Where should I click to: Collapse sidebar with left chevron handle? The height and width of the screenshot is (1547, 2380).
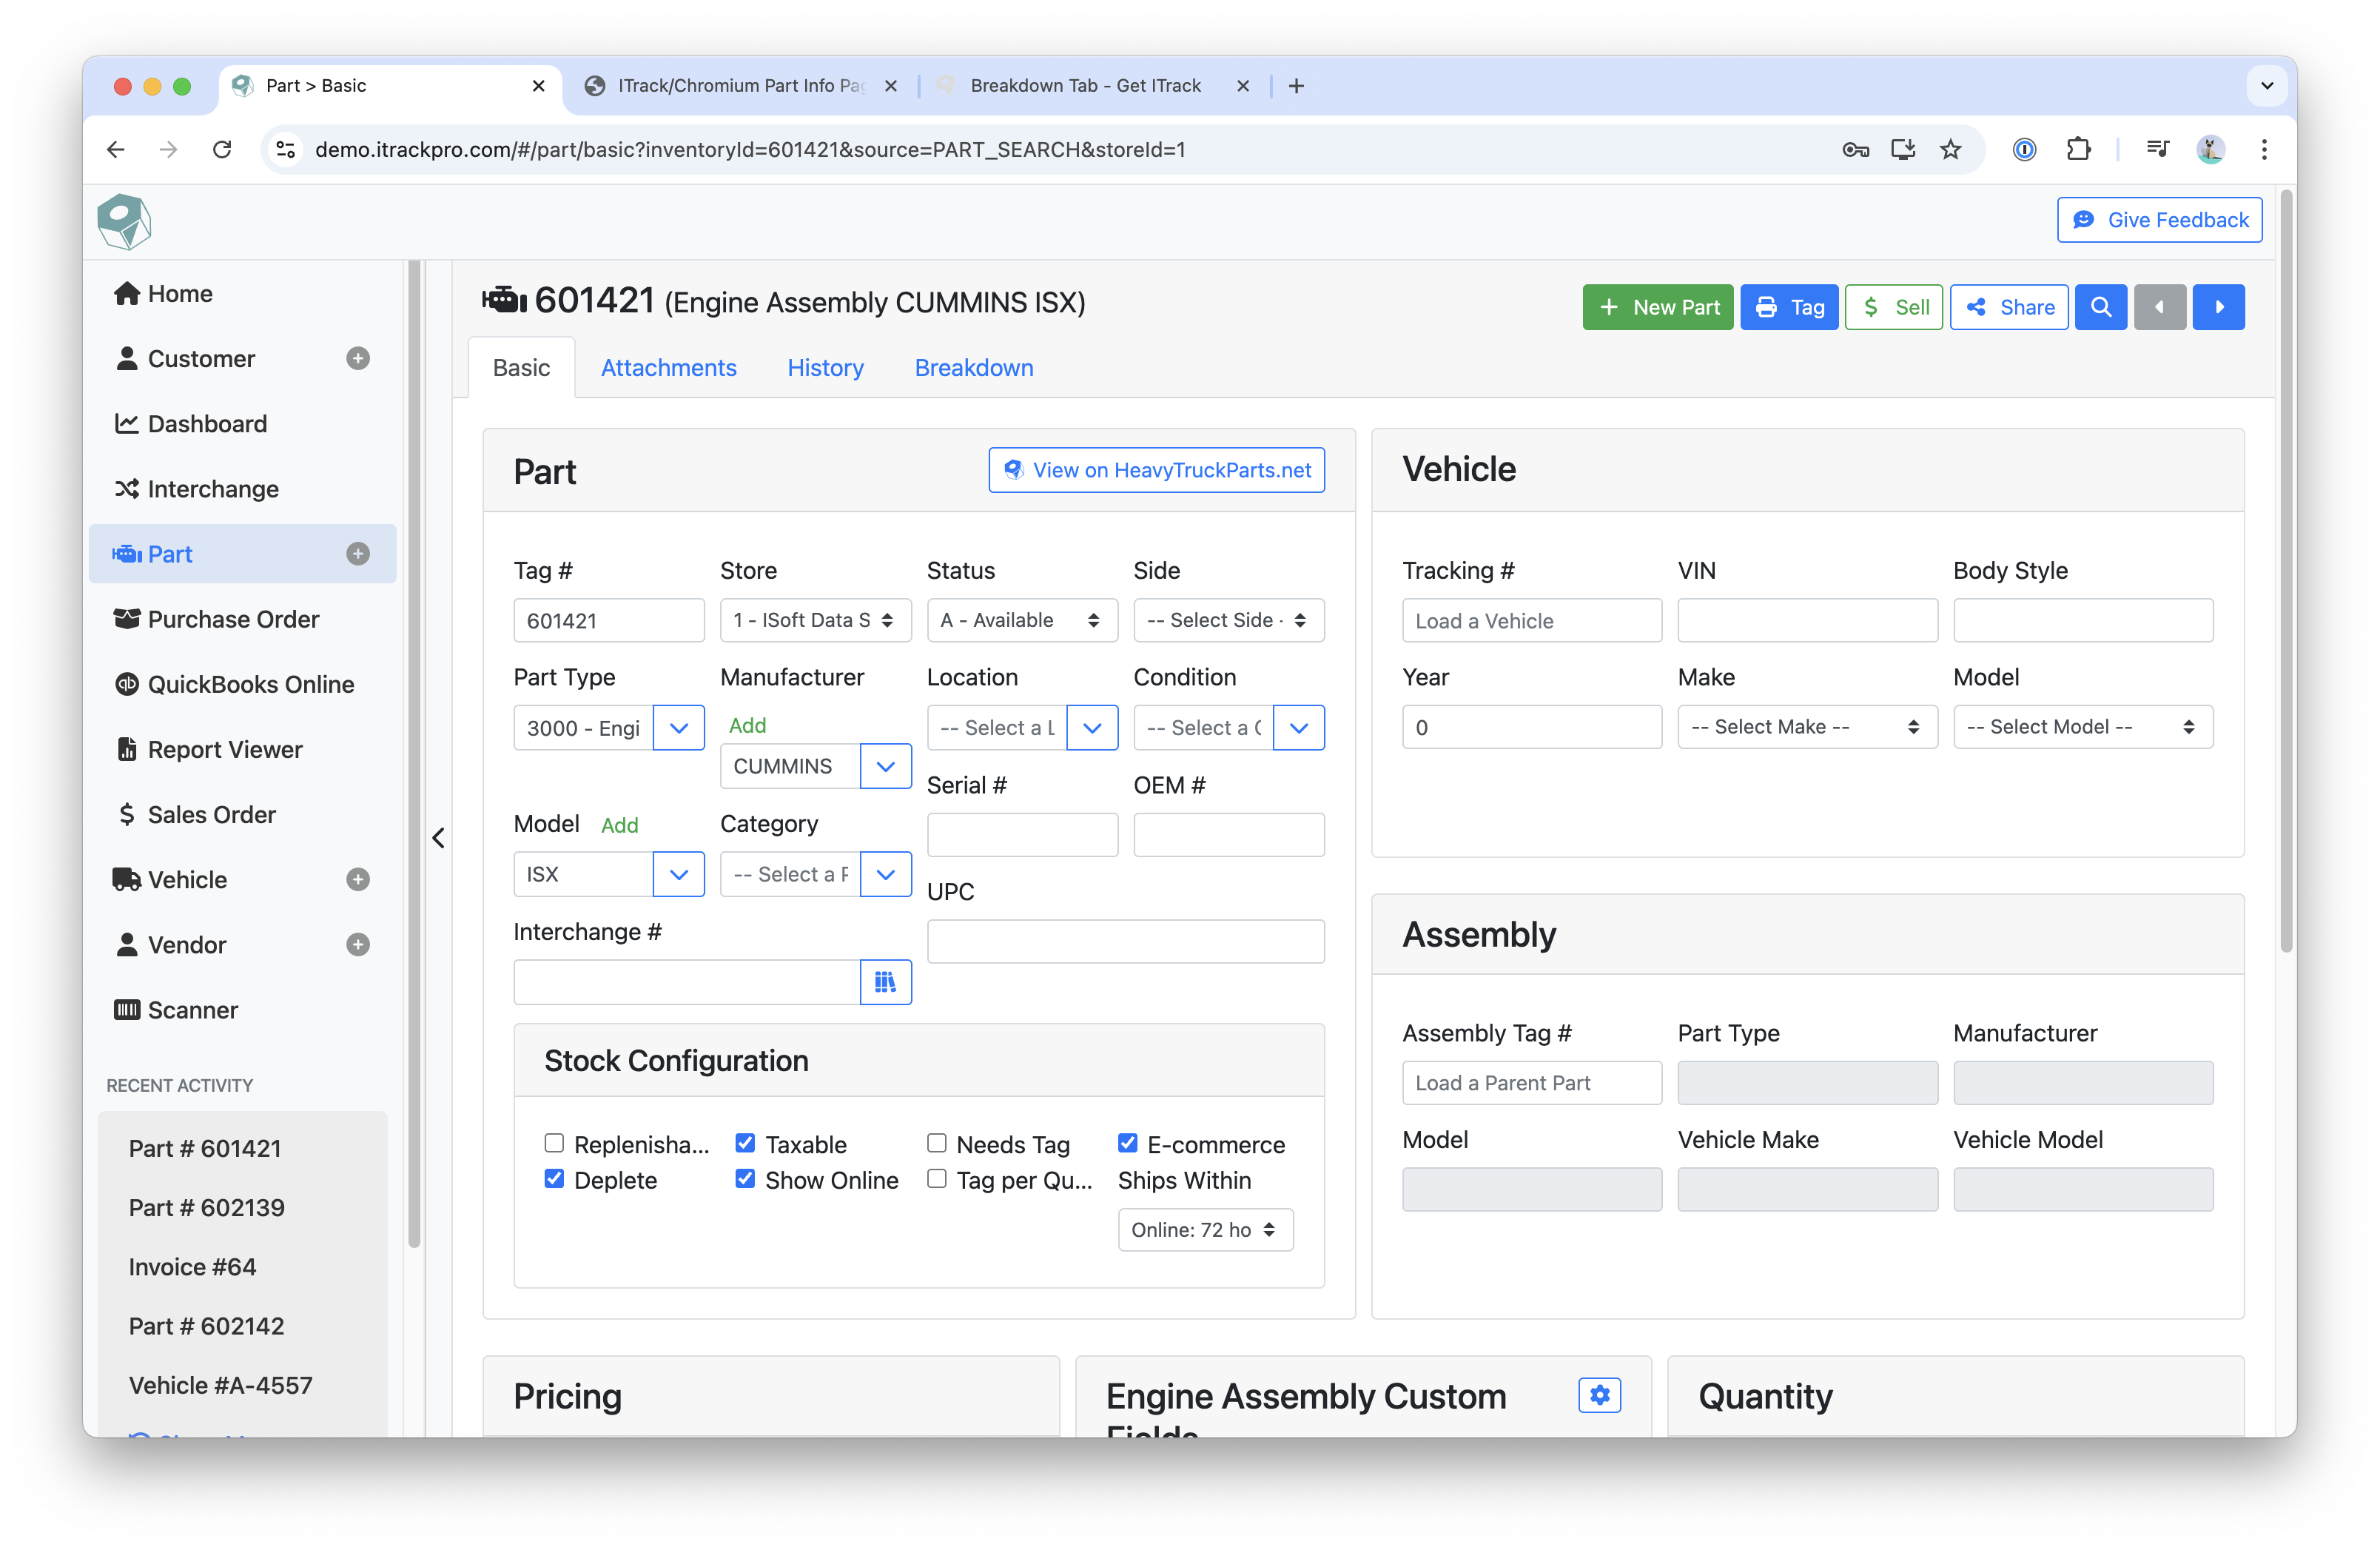coord(438,837)
